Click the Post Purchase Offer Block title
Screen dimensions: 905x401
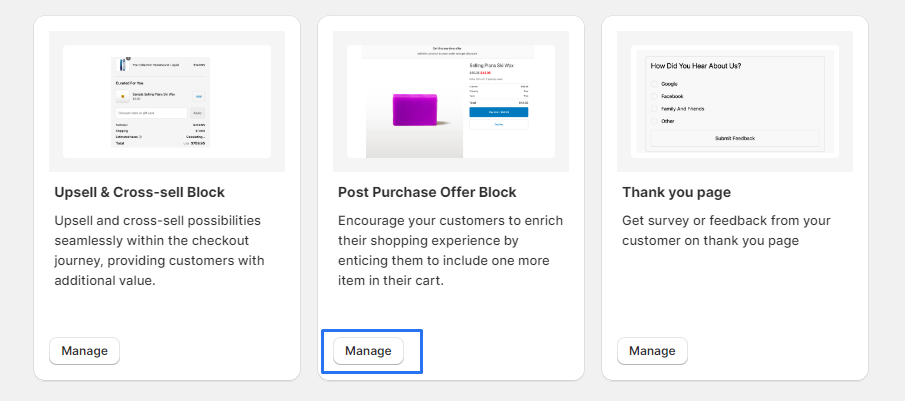click(427, 192)
